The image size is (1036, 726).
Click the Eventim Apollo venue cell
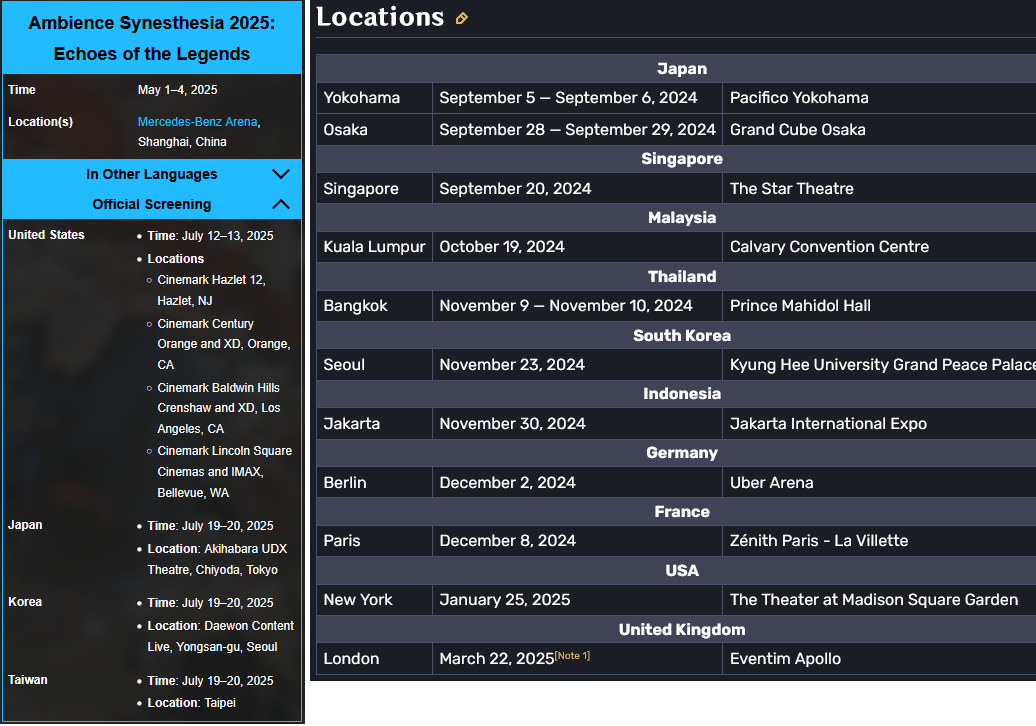[x=879, y=659]
